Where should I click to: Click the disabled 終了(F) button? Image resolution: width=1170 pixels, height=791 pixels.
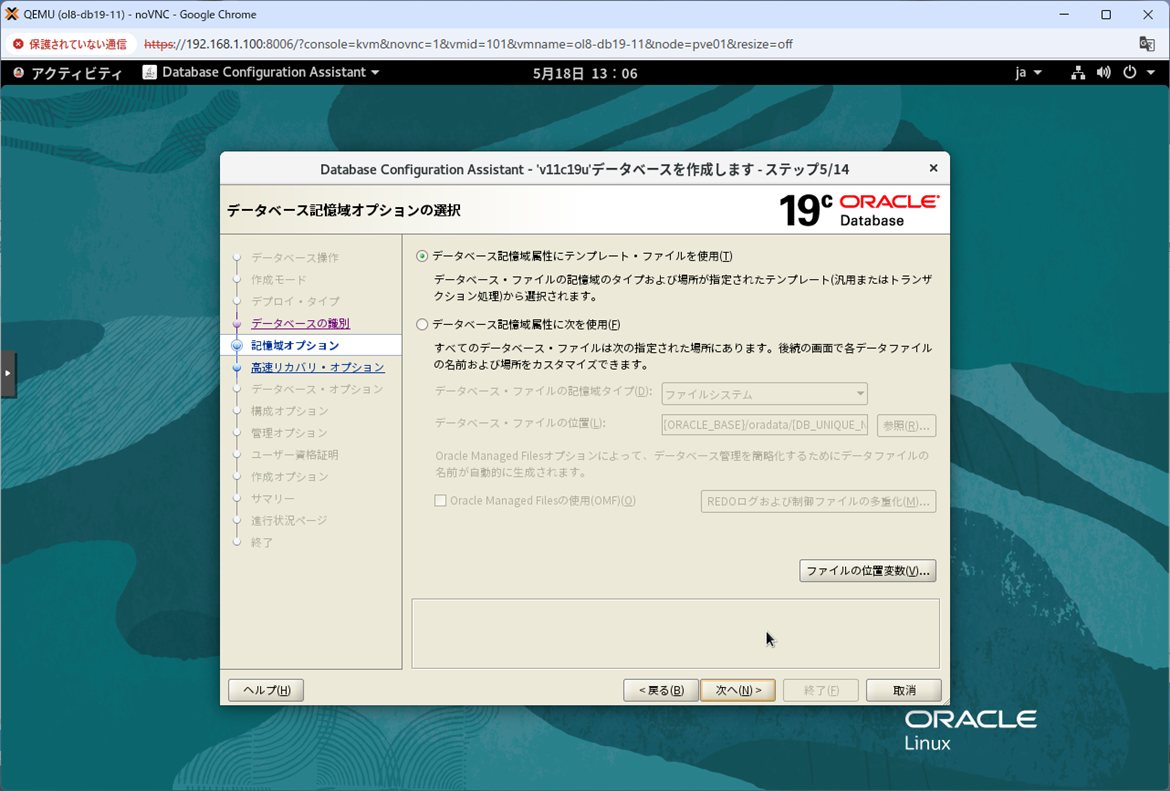821,690
